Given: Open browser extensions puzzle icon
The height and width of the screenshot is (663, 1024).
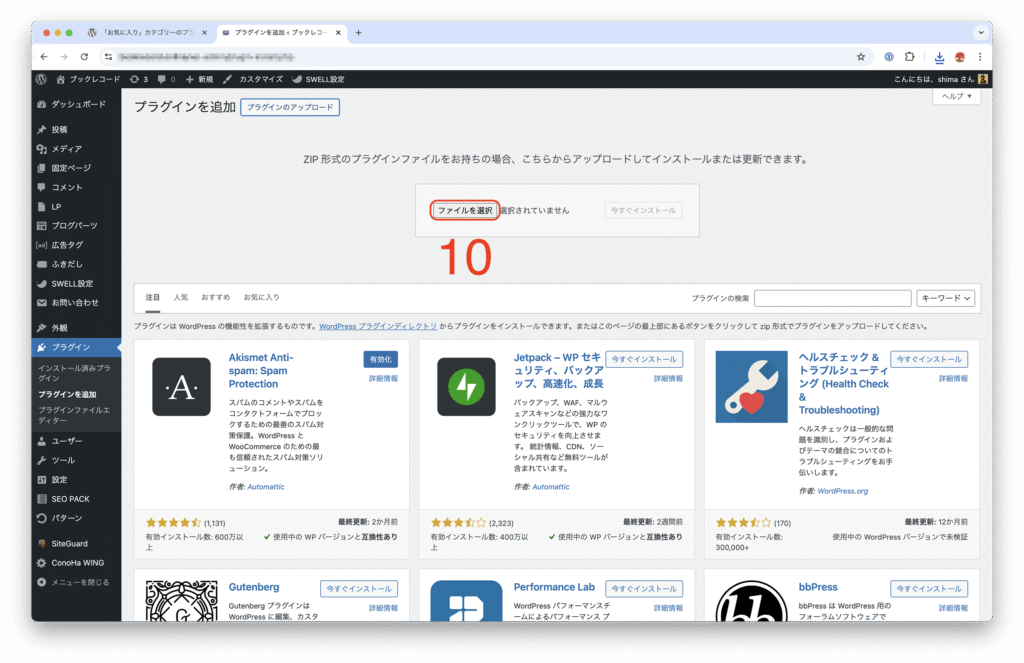Looking at the screenshot, I should pyautogui.click(x=909, y=57).
